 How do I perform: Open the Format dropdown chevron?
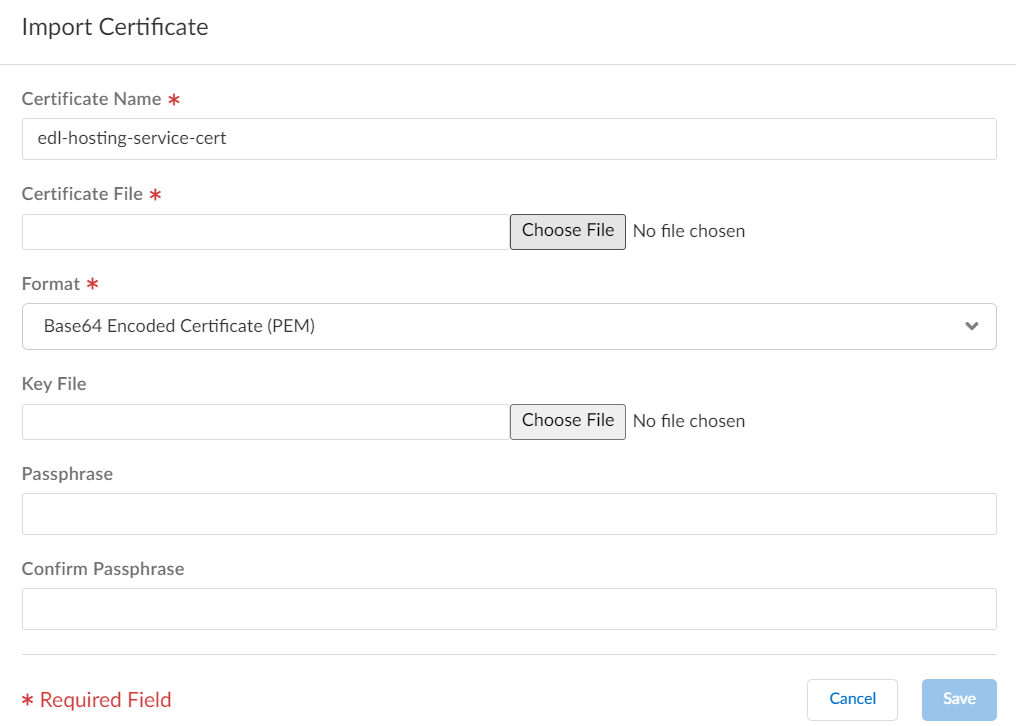click(x=970, y=326)
